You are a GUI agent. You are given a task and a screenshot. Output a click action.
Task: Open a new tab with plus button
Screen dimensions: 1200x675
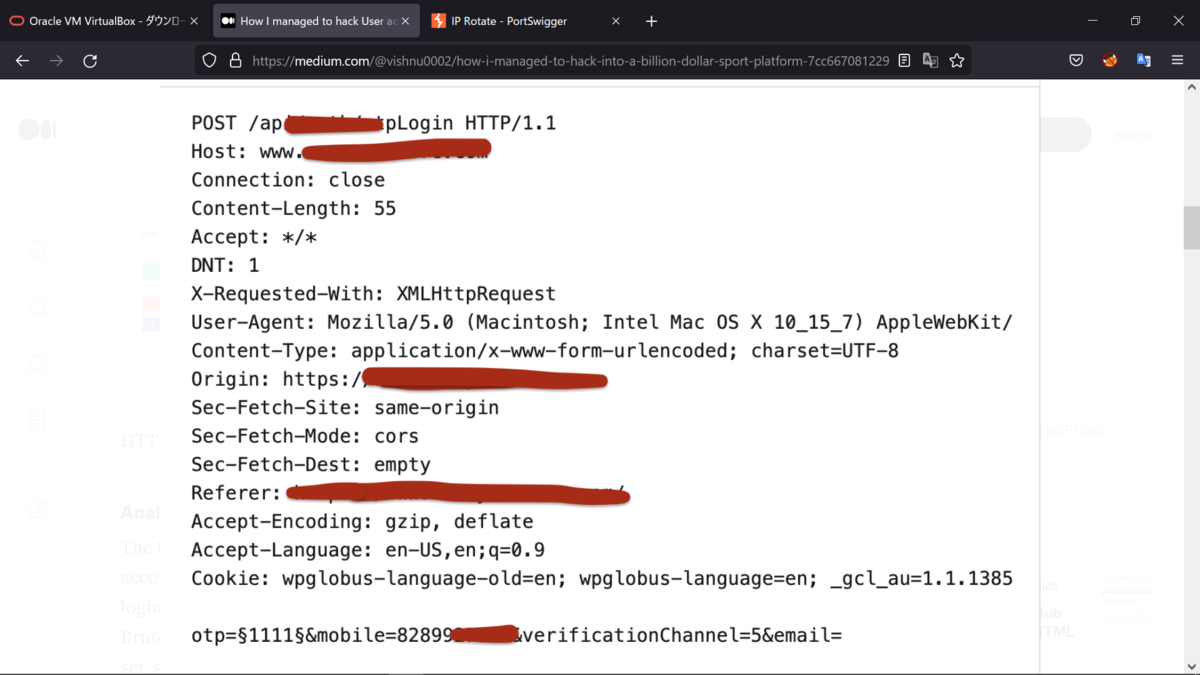pos(651,20)
